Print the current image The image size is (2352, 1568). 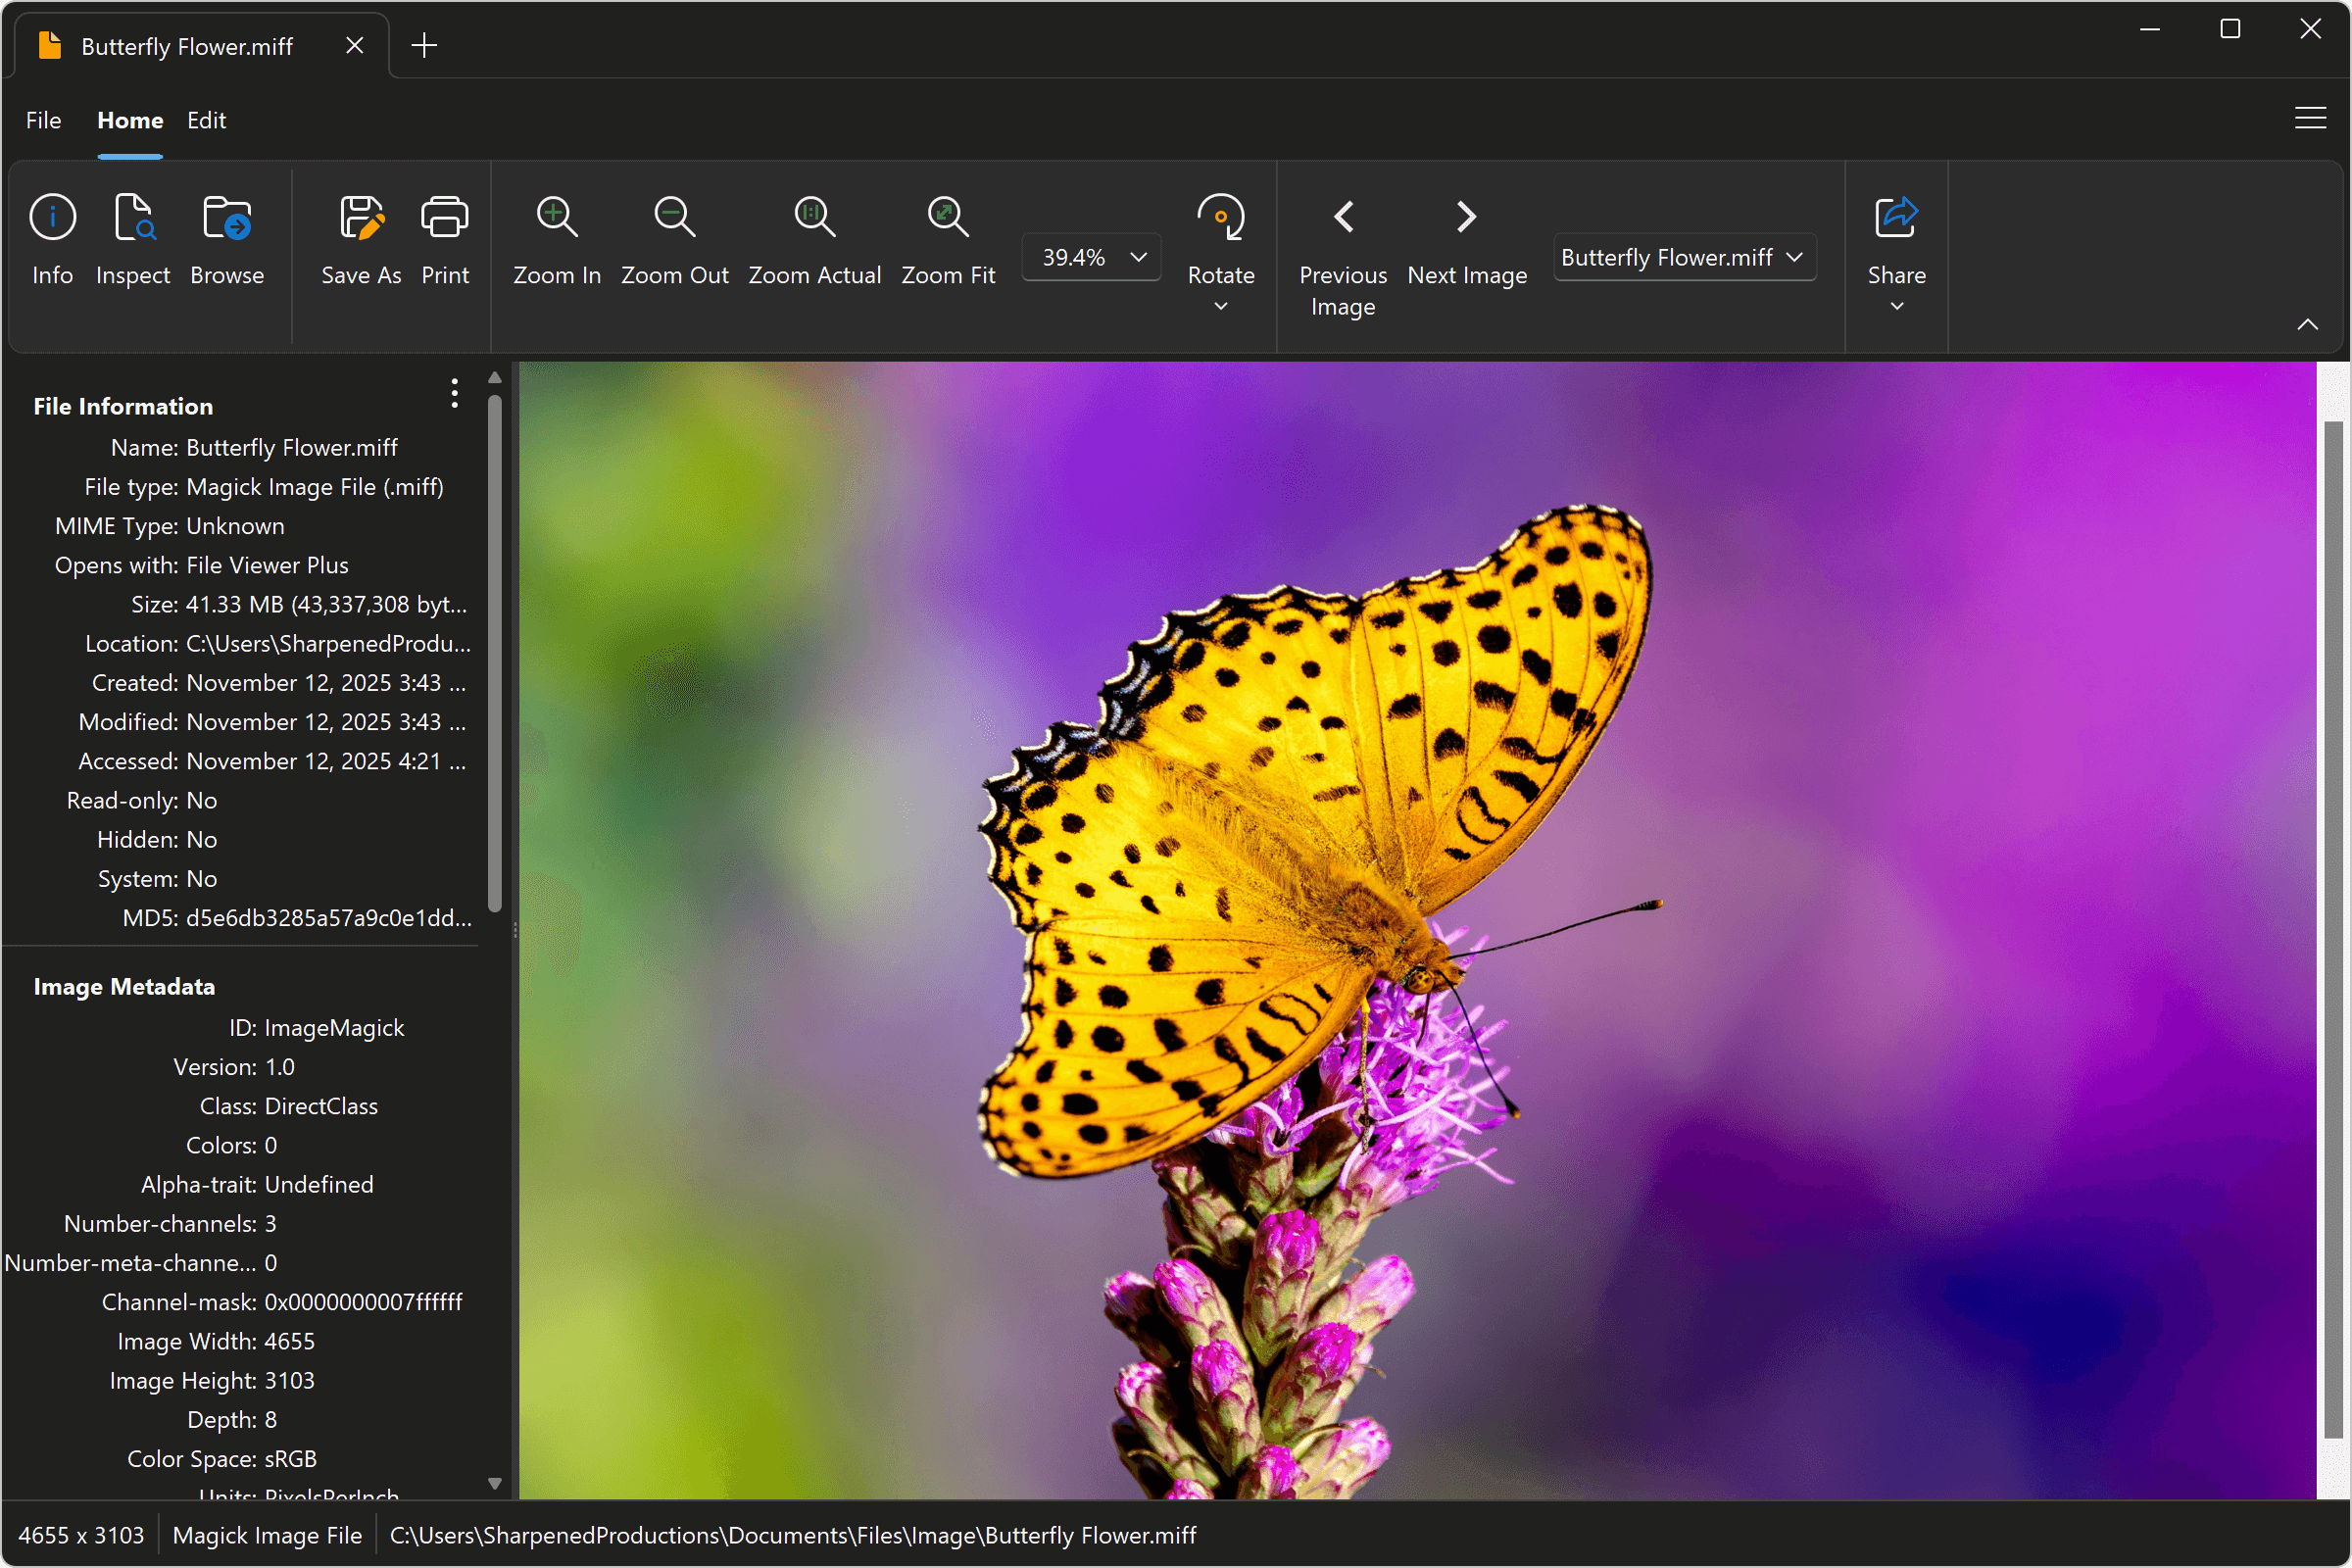[444, 240]
